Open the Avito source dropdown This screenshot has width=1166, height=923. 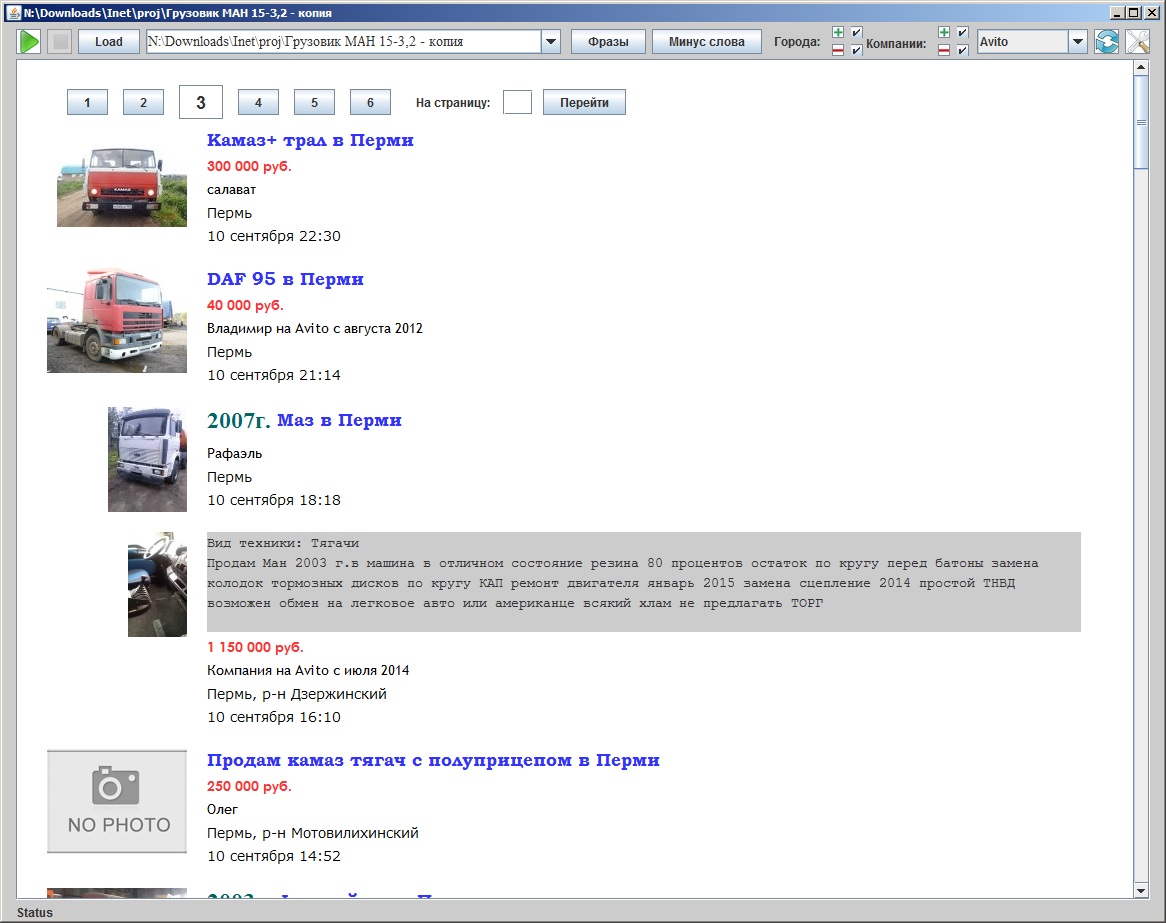1078,42
